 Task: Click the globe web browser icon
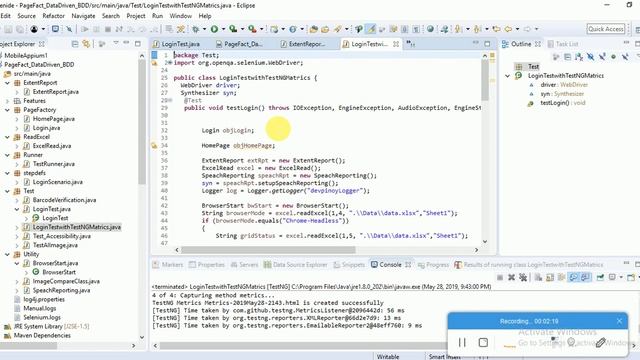pyautogui.click(x=430, y=29)
